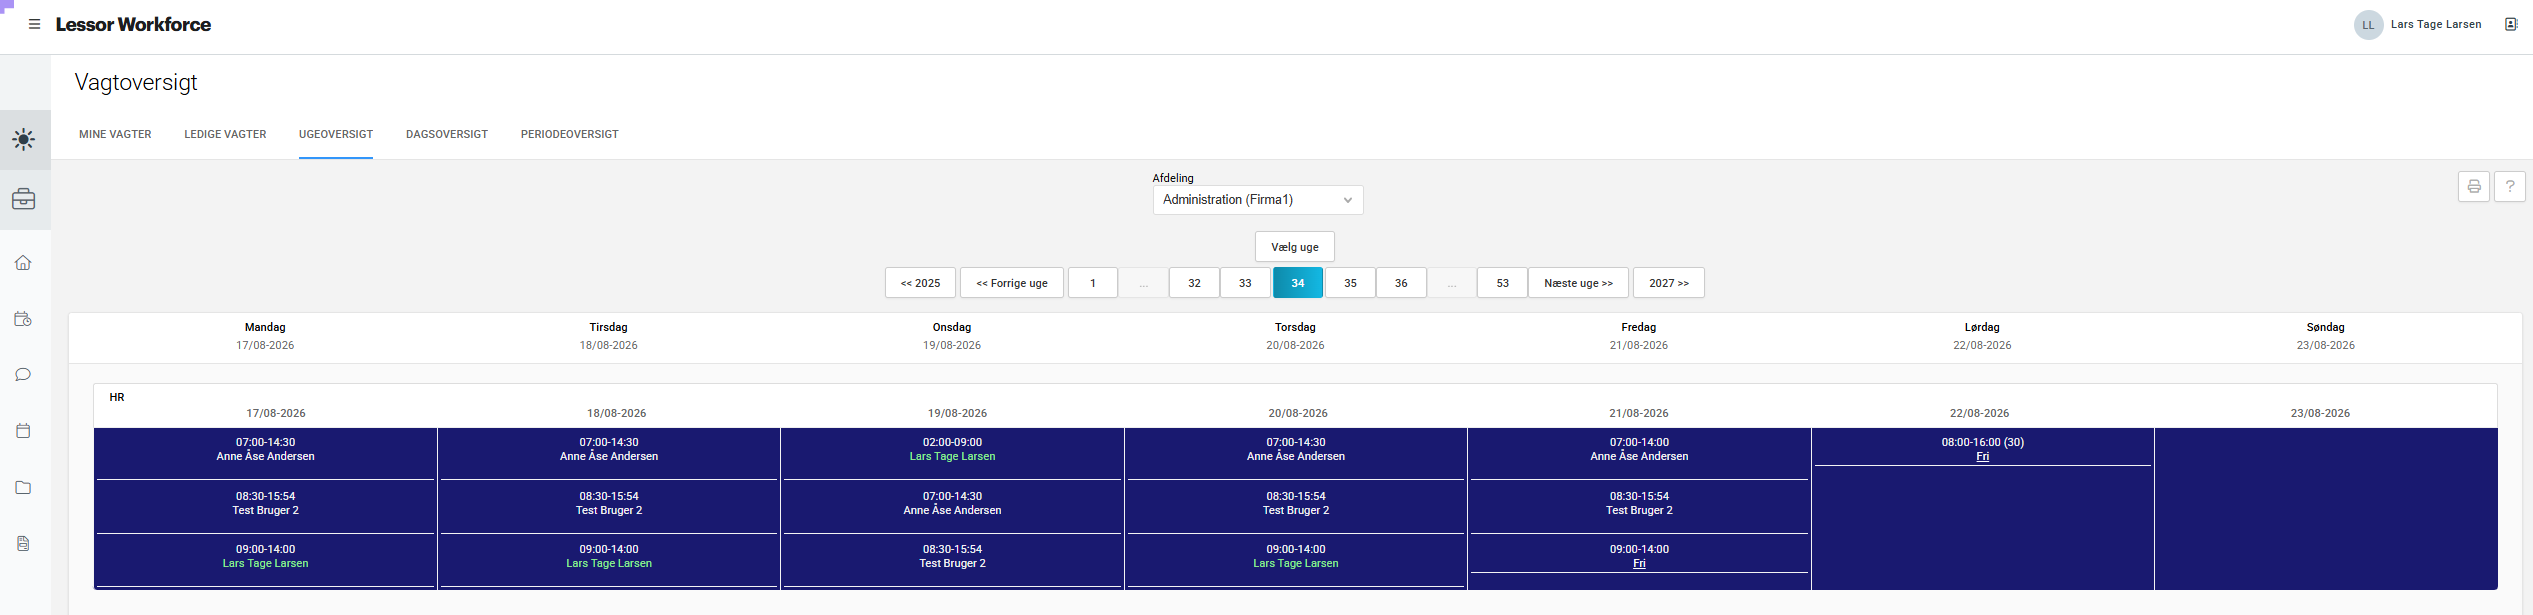Go to home via sidebar house icon
The width and height of the screenshot is (2533, 615).
pyautogui.click(x=23, y=263)
